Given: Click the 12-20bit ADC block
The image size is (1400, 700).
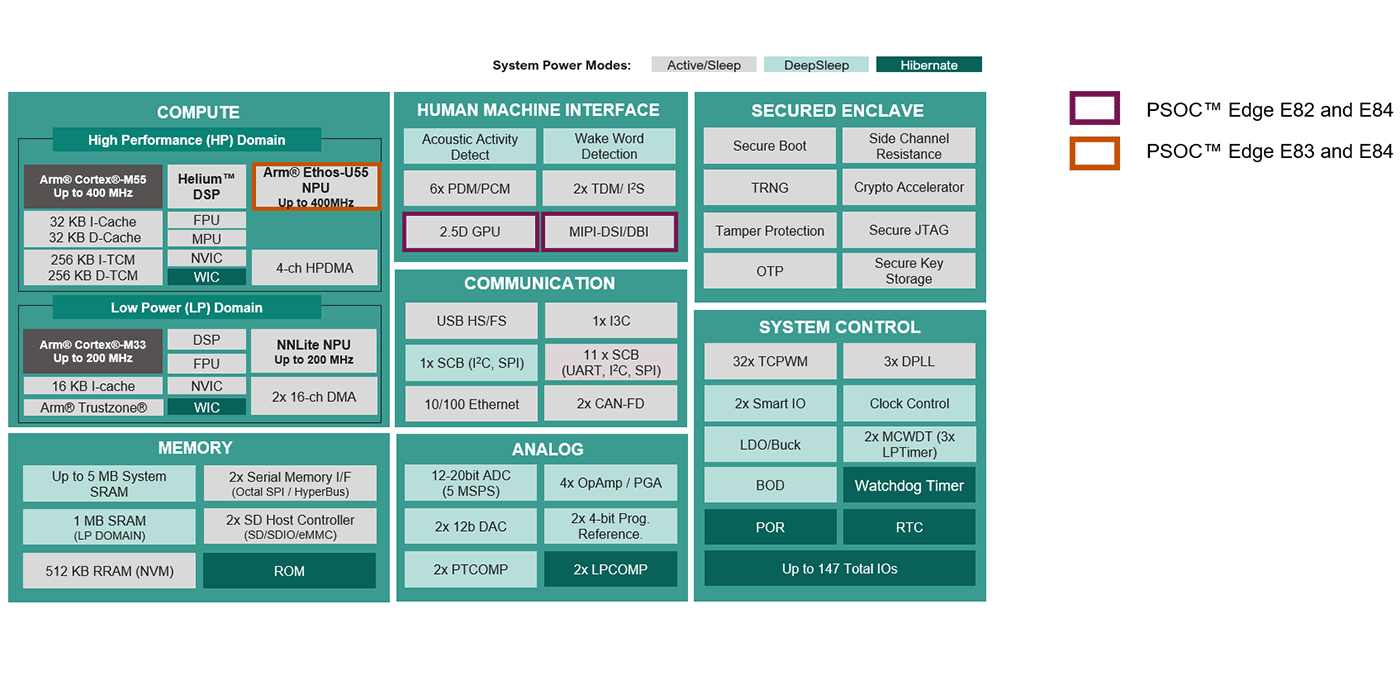Looking at the screenshot, I should [471, 483].
